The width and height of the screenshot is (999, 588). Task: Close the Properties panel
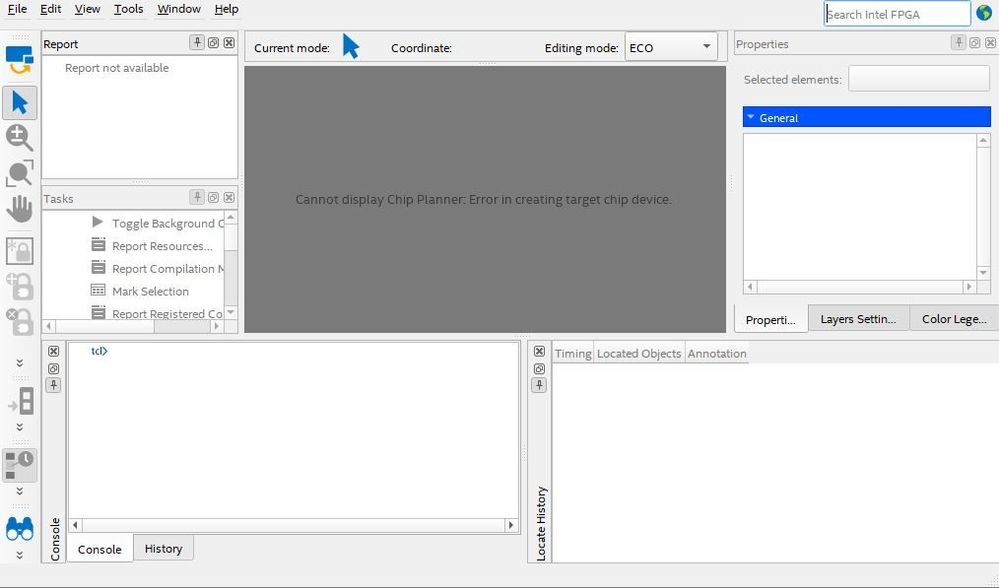coord(990,43)
